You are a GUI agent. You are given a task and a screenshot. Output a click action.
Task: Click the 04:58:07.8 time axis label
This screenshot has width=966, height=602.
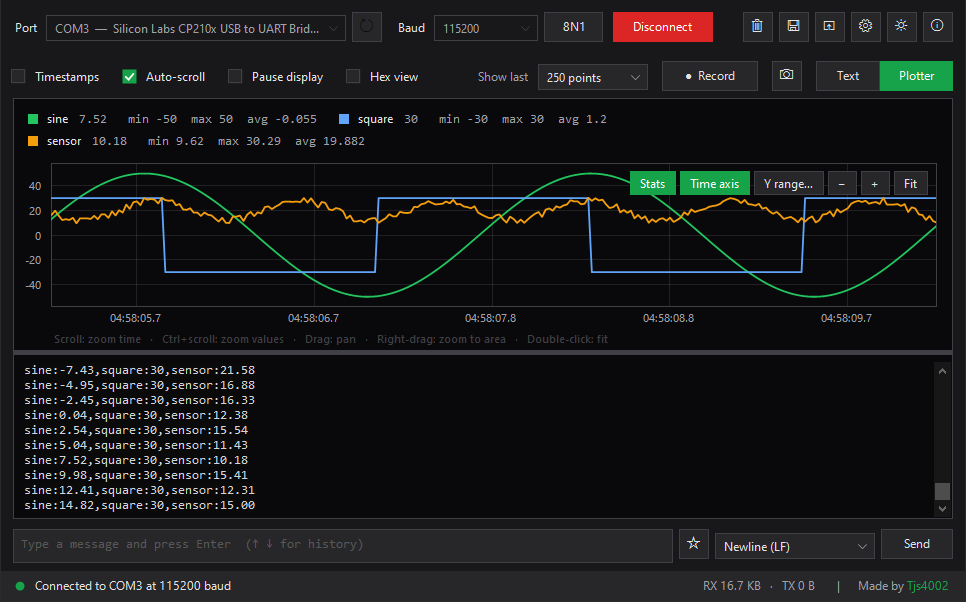pos(490,319)
